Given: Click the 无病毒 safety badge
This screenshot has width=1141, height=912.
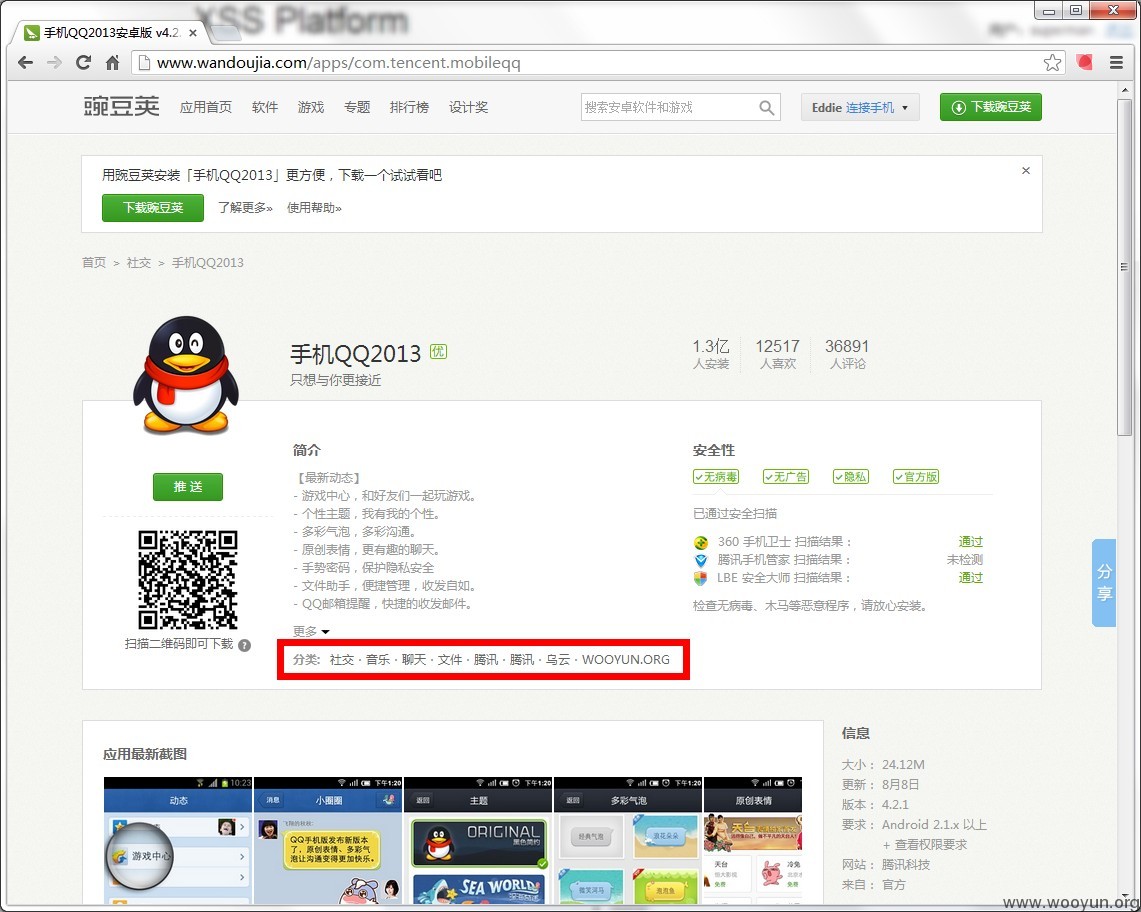Looking at the screenshot, I should [716, 477].
